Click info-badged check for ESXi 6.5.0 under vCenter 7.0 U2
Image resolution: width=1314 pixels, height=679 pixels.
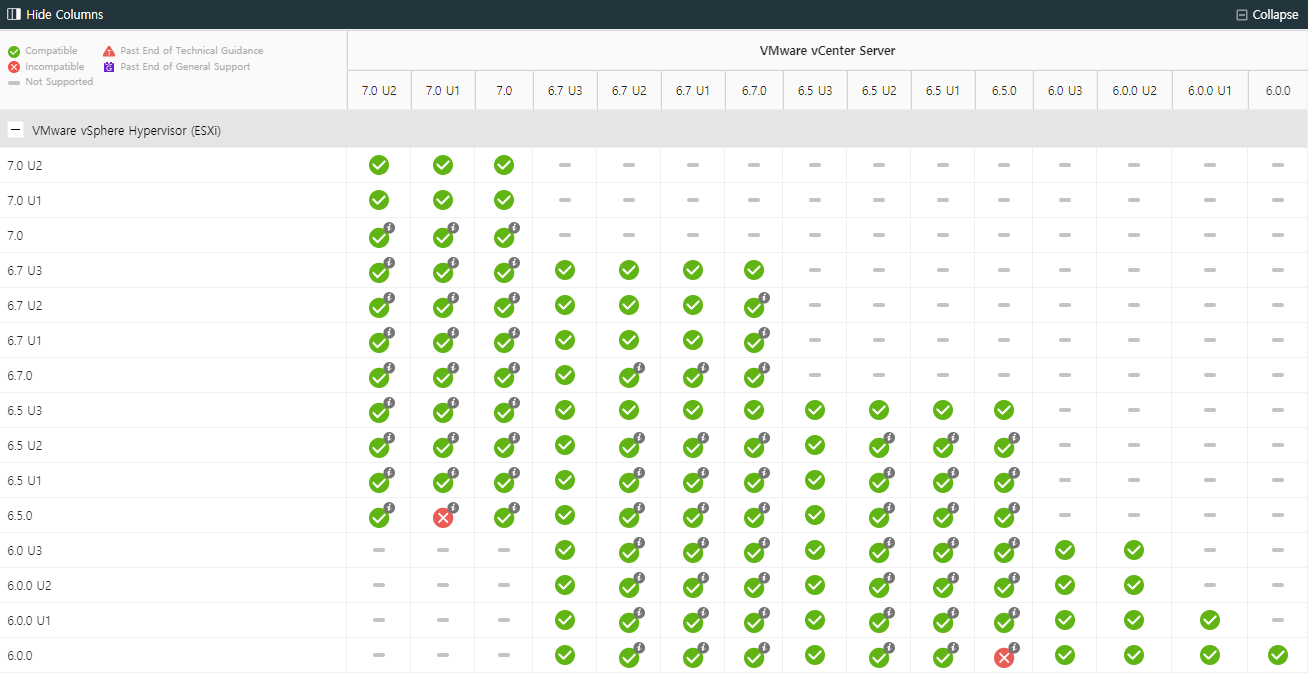380,516
